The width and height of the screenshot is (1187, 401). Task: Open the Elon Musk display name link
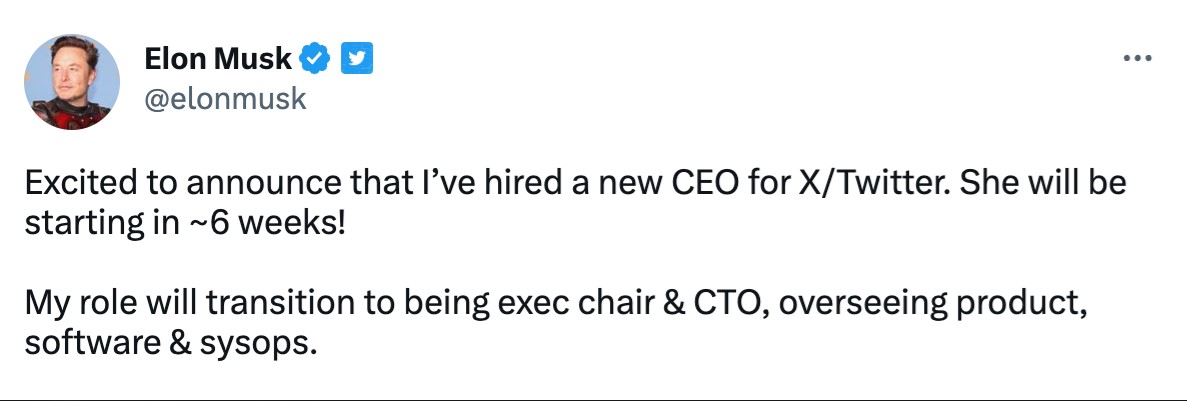point(218,60)
